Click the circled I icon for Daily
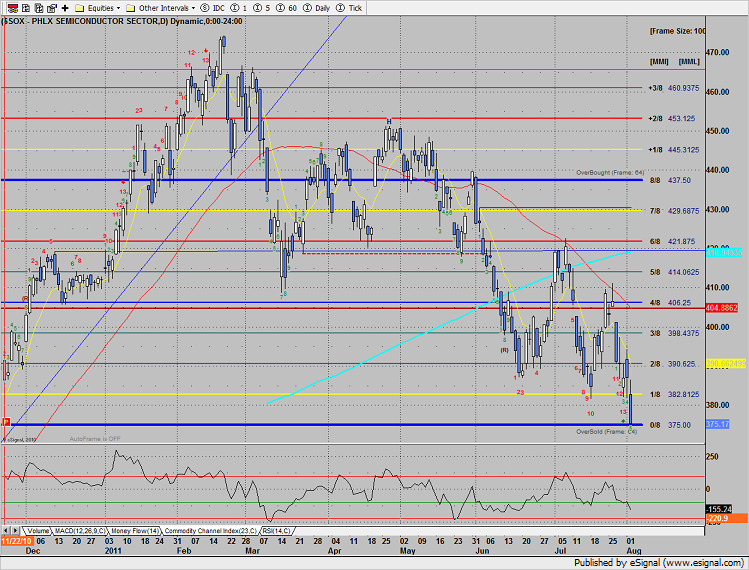Viewport: 749px width, 570px height. pyautogui.click(x=308, y=8)
